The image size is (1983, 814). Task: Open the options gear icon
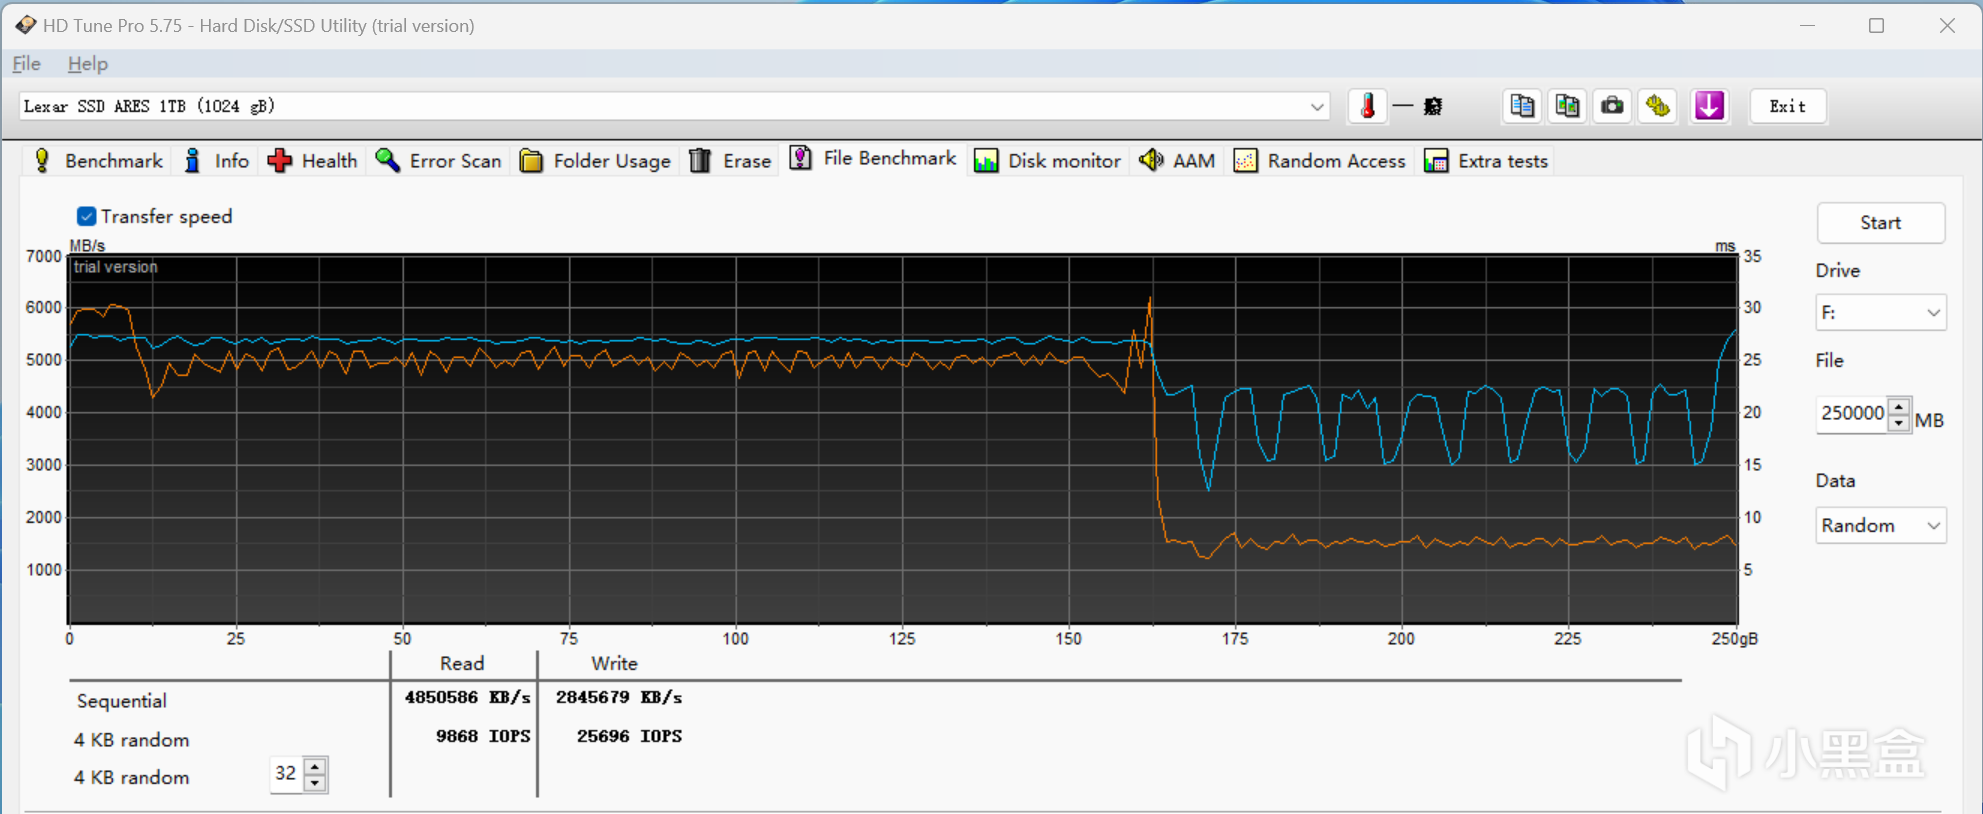(1658, 106)
